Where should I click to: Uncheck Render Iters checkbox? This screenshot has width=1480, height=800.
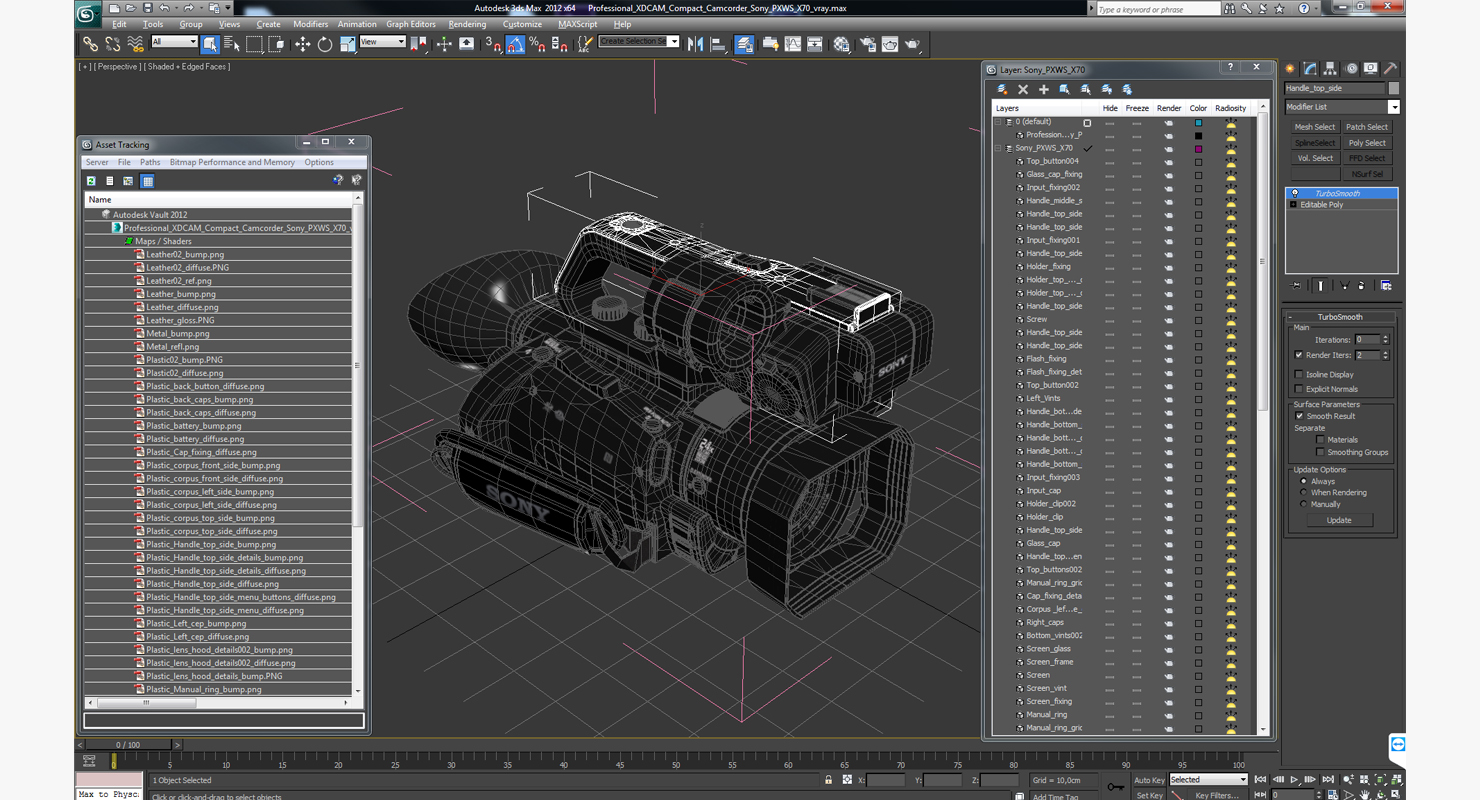click(x=1299, y=355)
